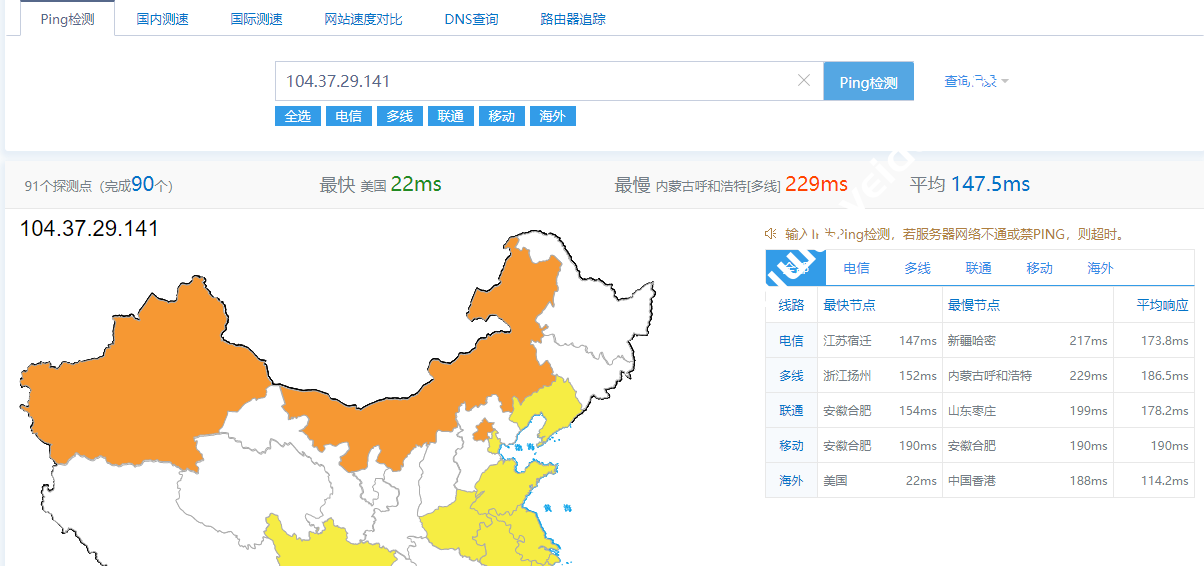Click the 104.37.29.141 heading above map
The width and height of the screenshot is (1204, 566).
pyautogui.click(x=89, y=229)
